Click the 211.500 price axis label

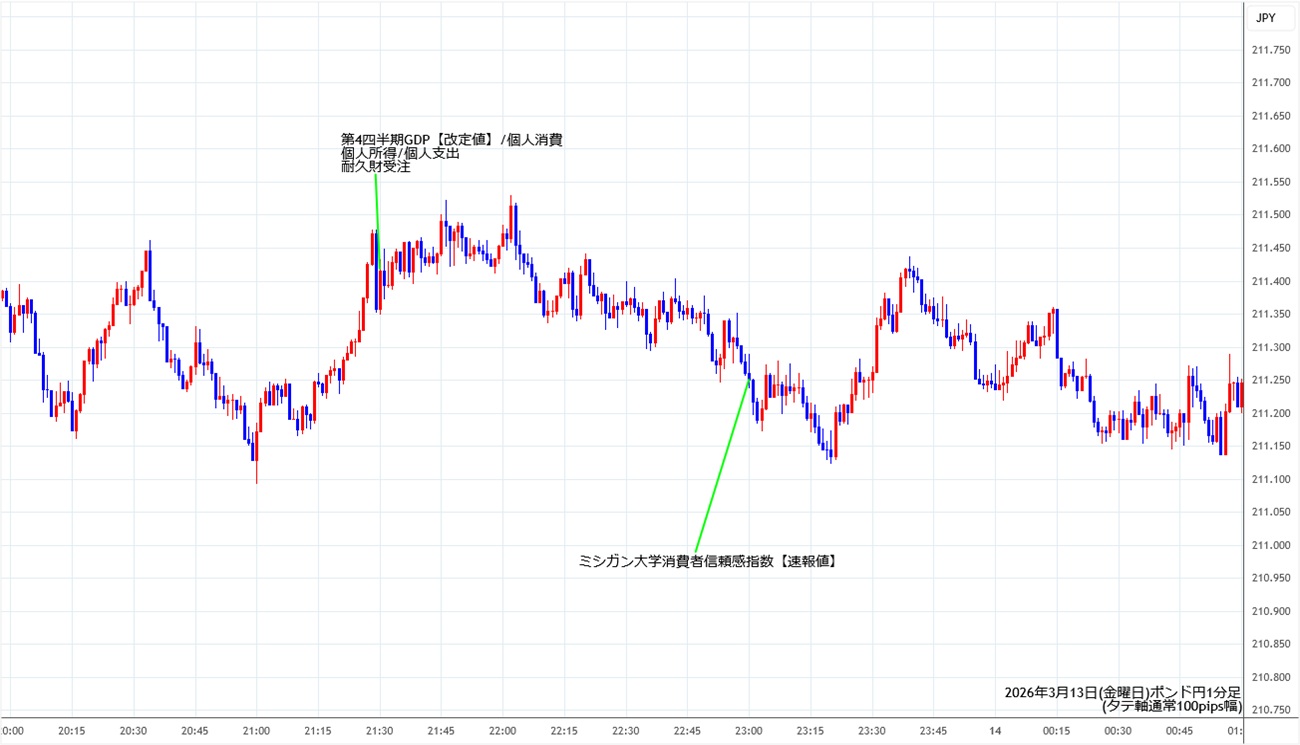1270,215
